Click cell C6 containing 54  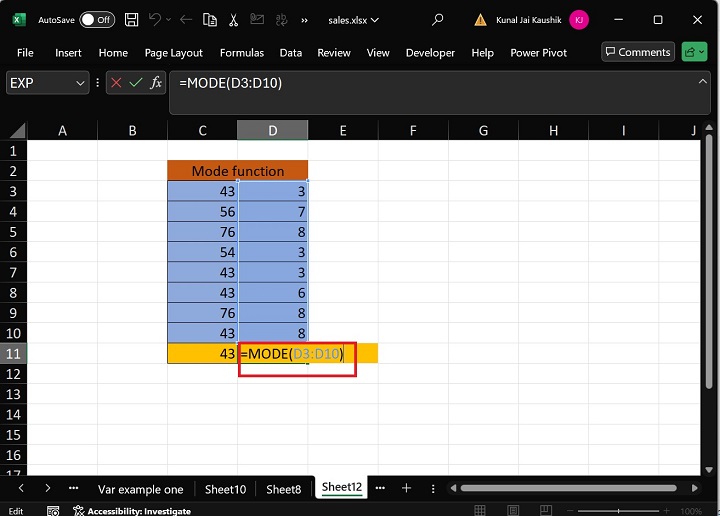[202, 252]
